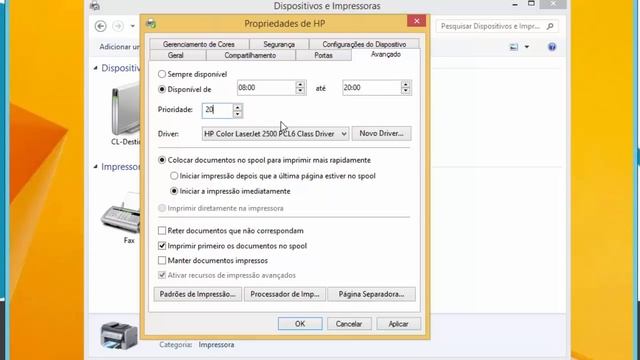Click Adicionar in the window toolbar
The width and height of the screenshot is (640, 360).
point(119,47)
